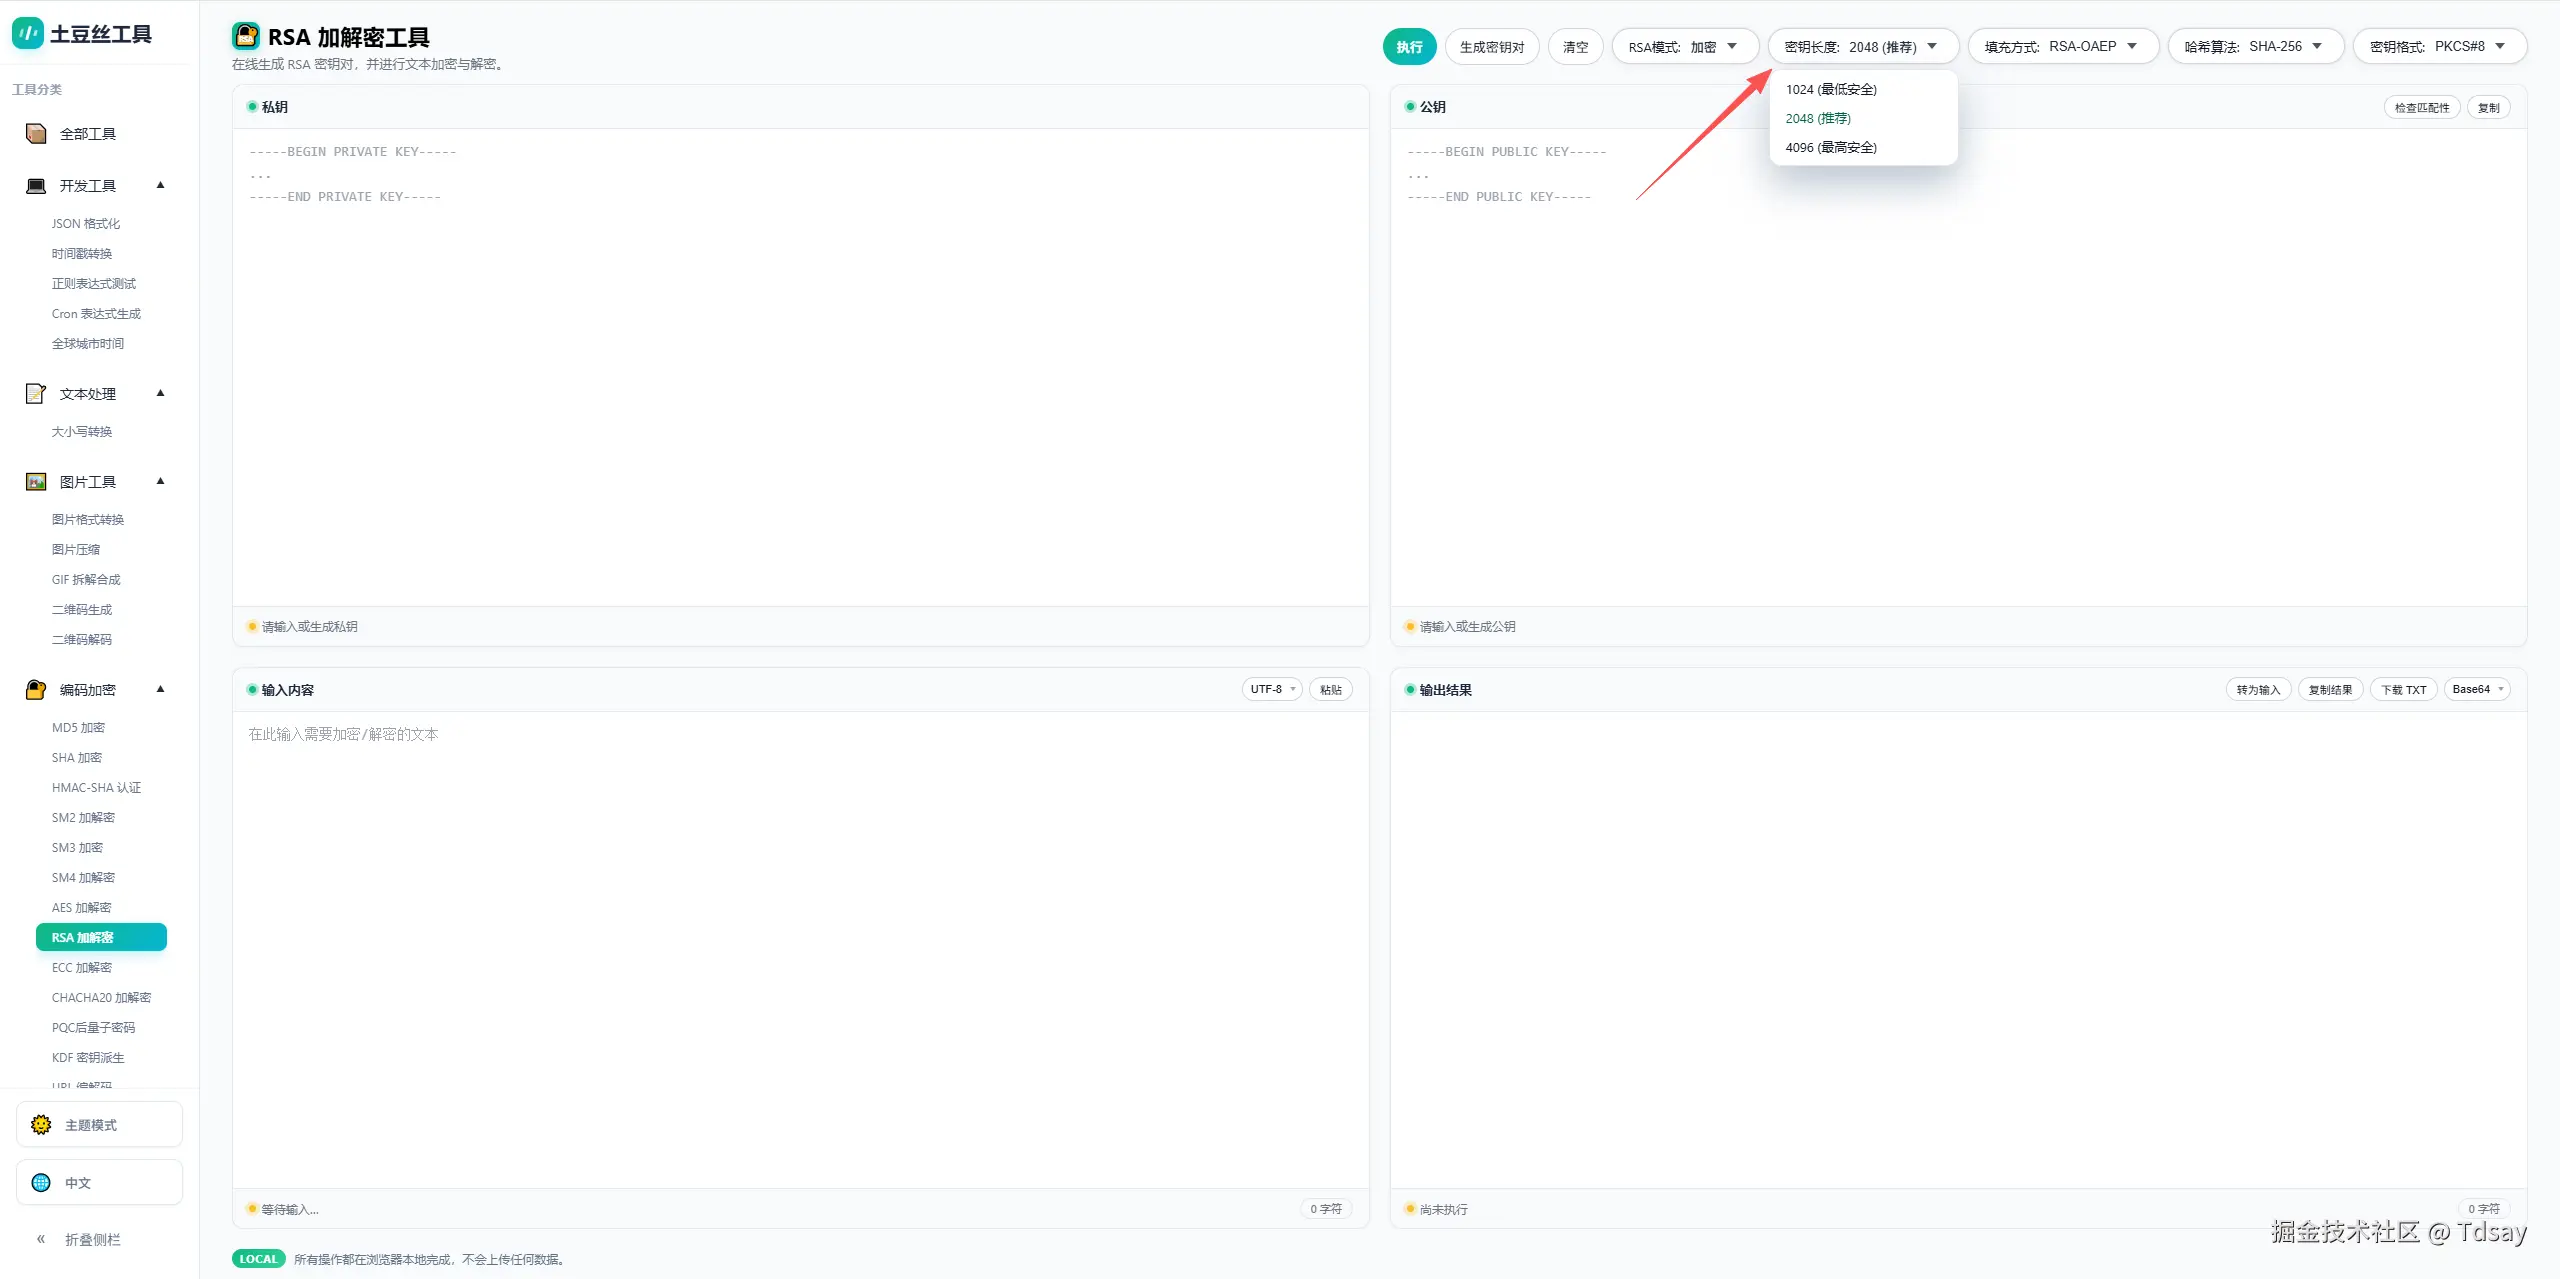Viewport: 2560px width, 1279px height.
Task: Collapse the 图片工具 category arrow
Action: tap(160, 481)
